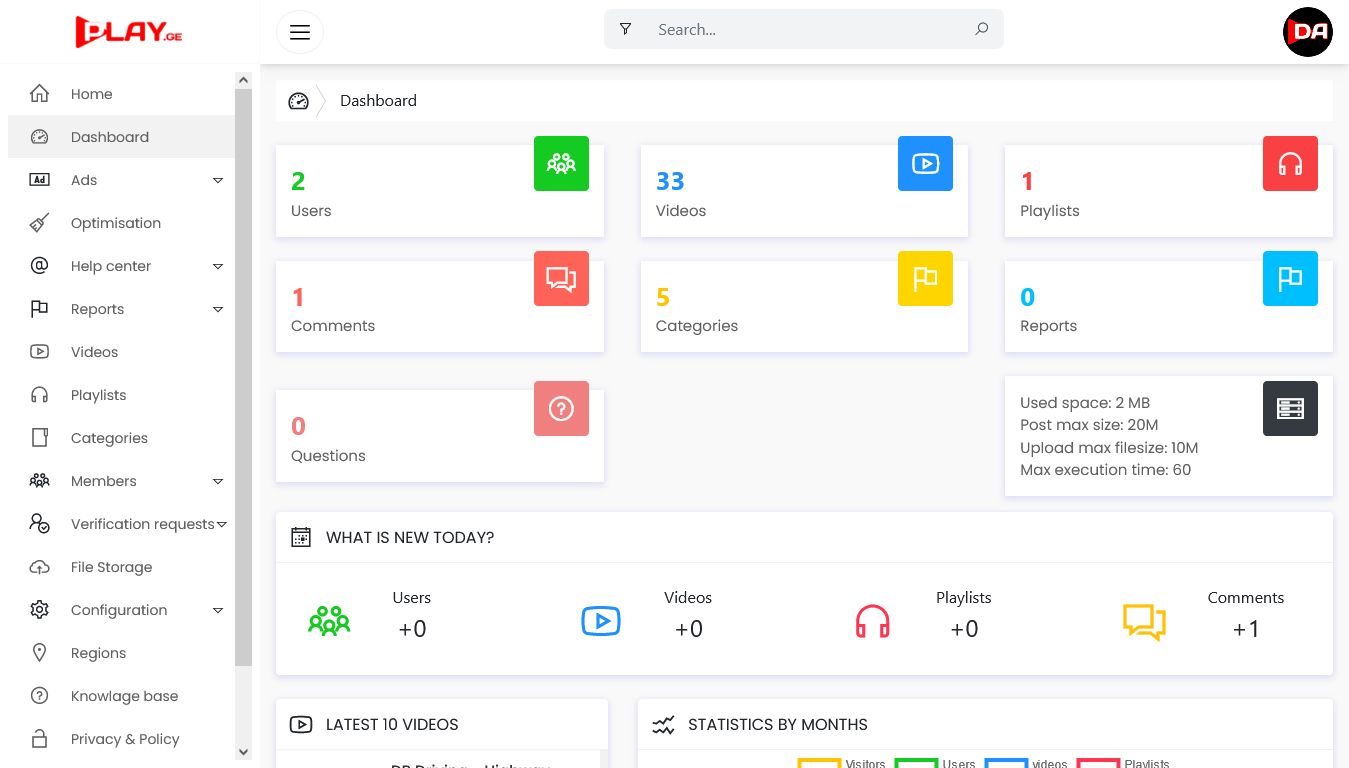Click into the Search input field

coord(810,30)
